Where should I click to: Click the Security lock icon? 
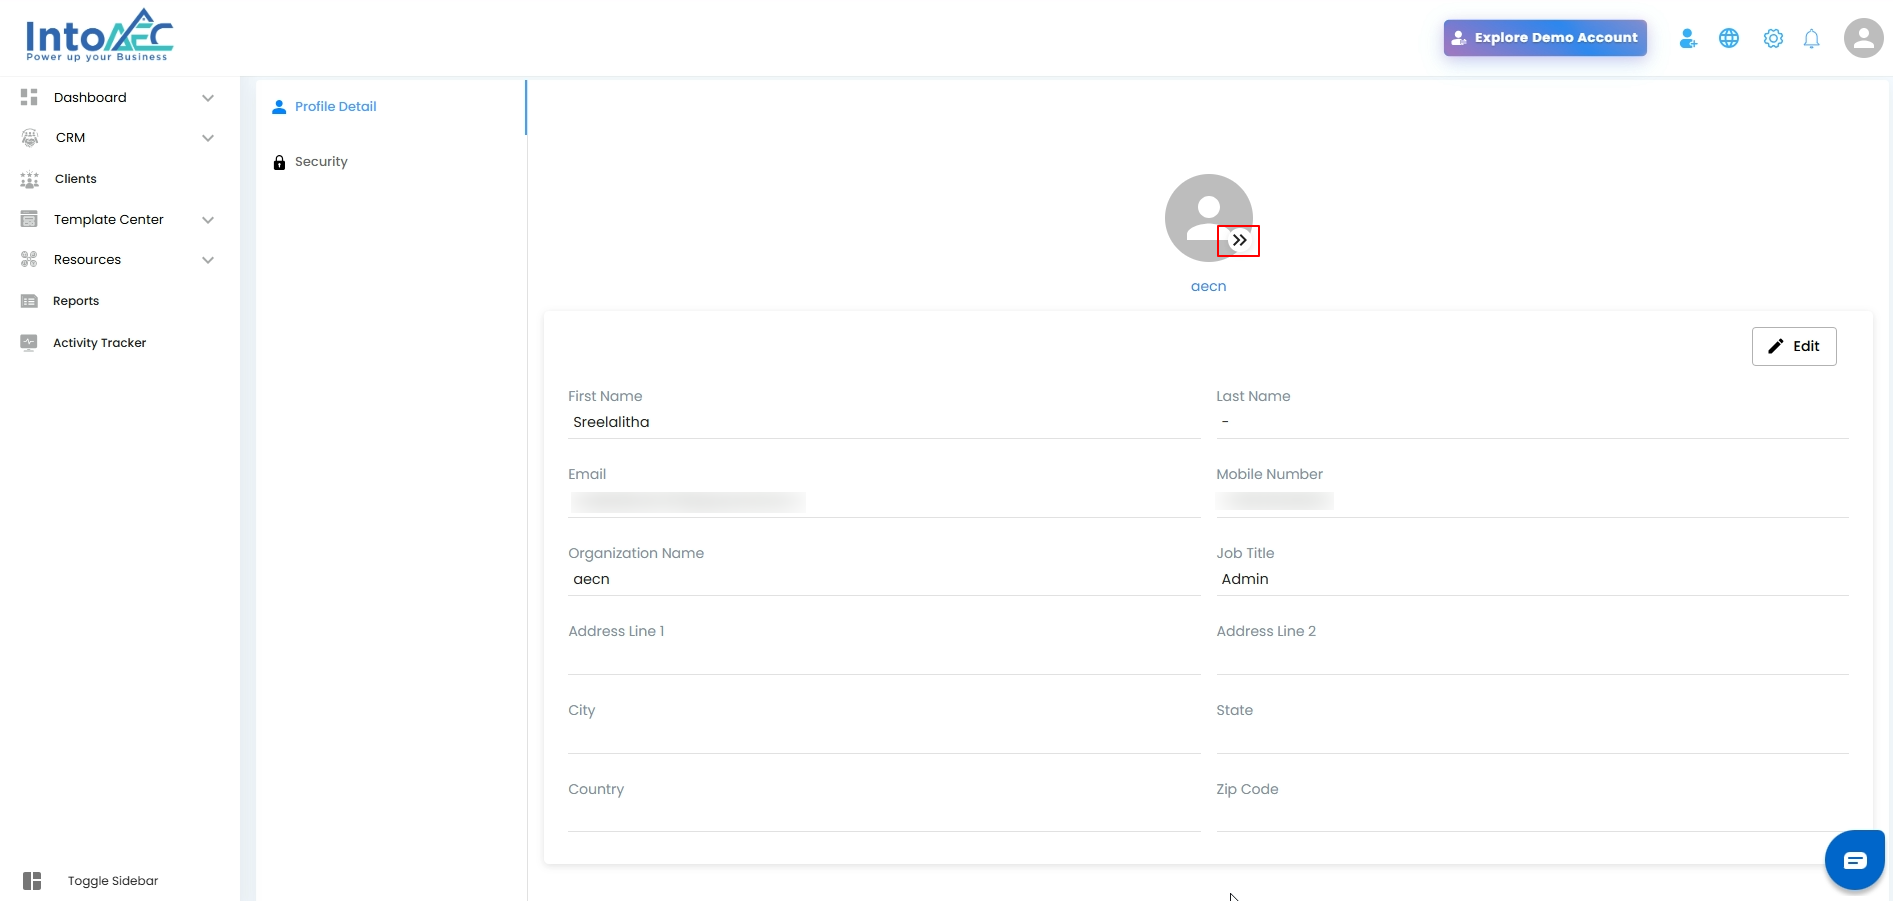pos(279,162)
